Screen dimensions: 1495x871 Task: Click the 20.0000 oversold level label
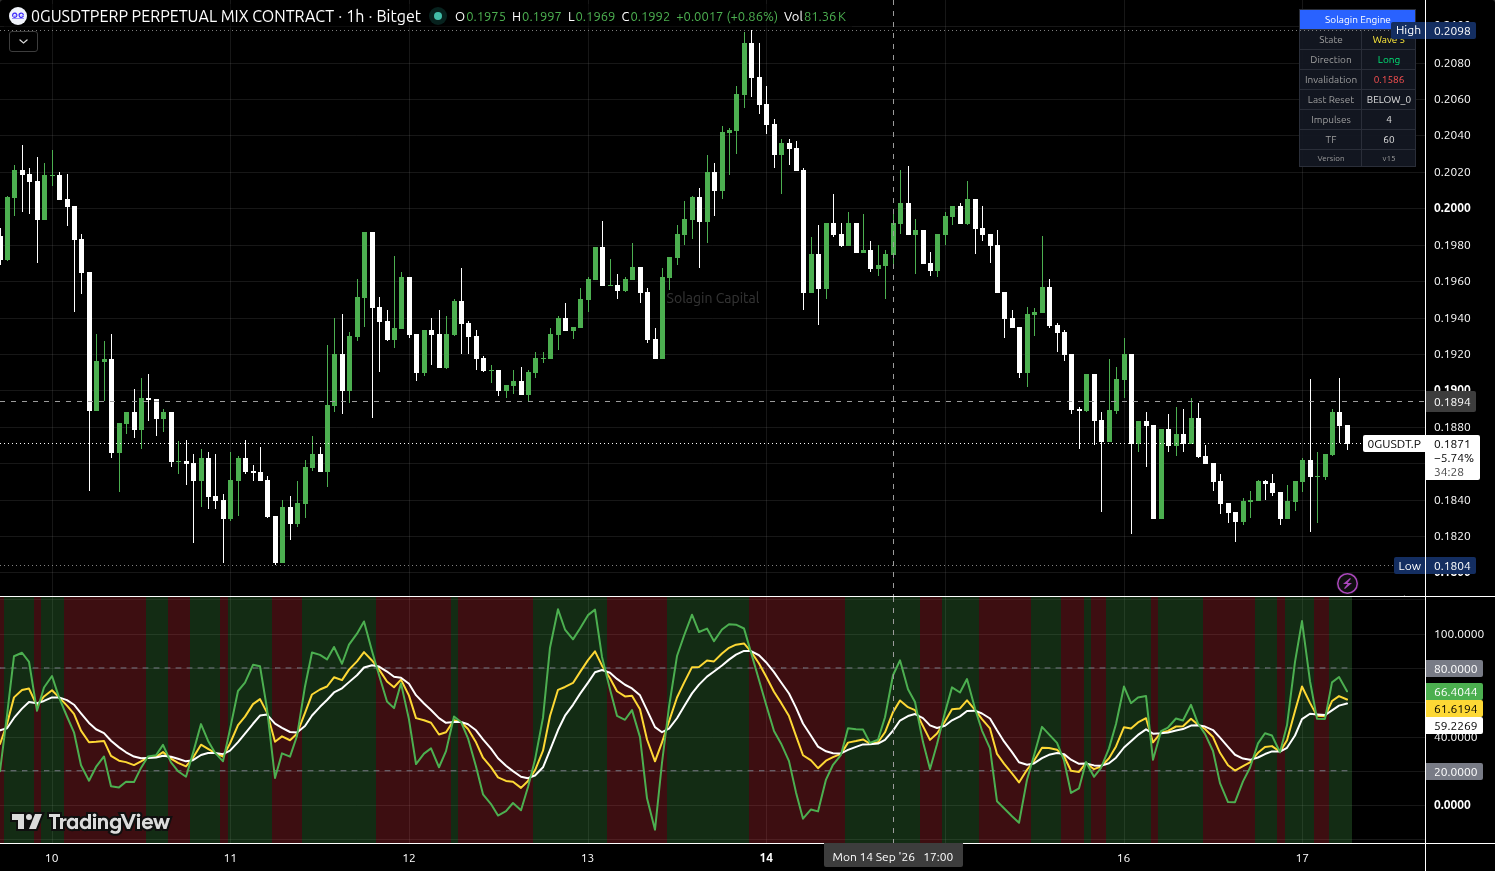(x=1455, y=772)
